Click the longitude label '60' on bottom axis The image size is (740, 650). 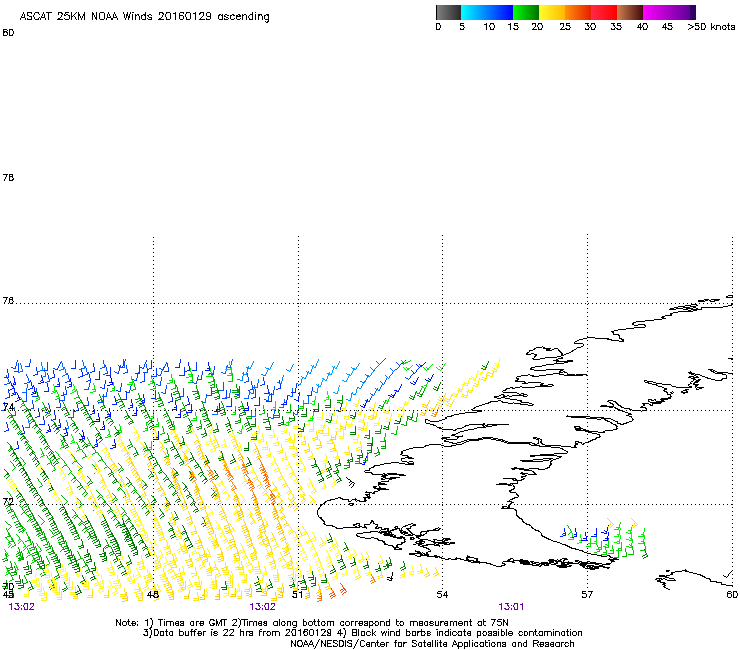(732, 594)
